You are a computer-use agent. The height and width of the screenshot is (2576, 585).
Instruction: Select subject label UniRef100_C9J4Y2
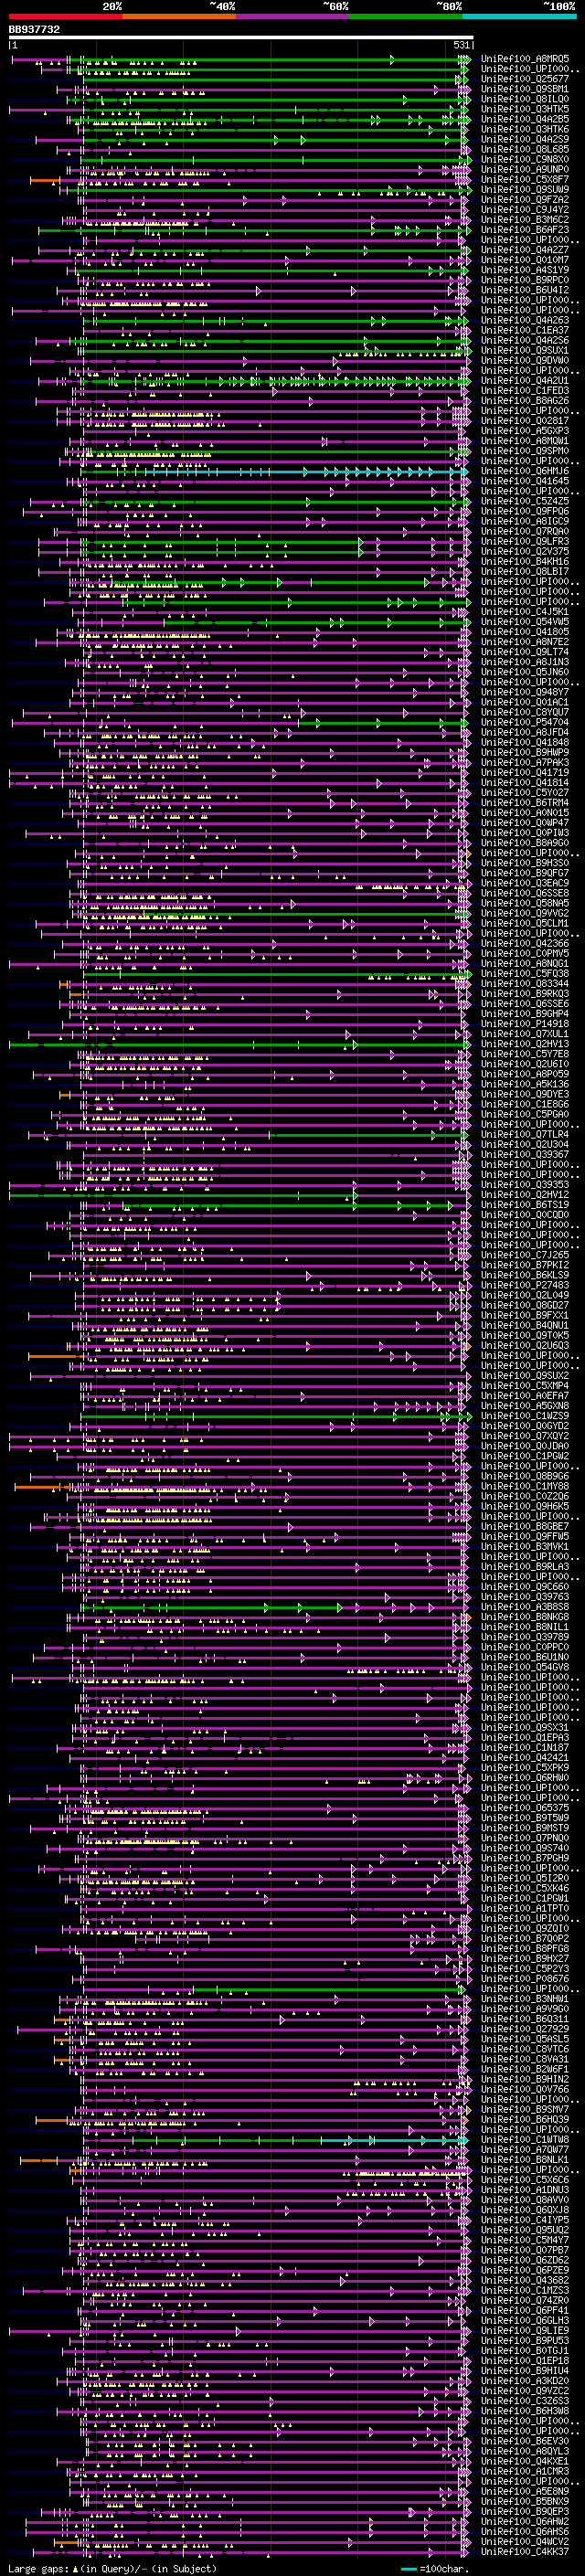pyautogui.click(x=525, y=209)
